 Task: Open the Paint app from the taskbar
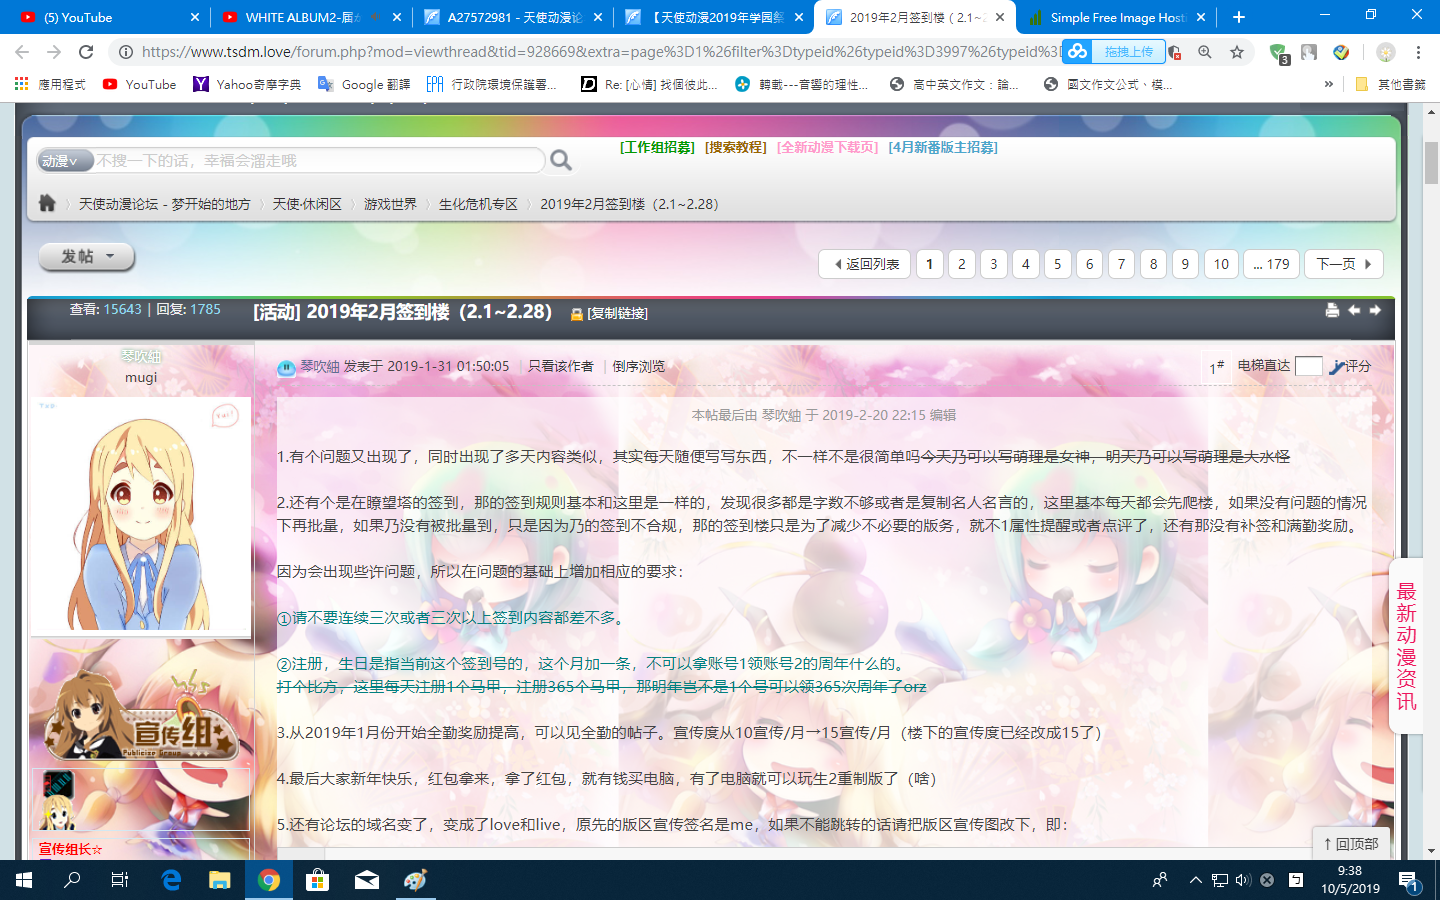(416, 880)
